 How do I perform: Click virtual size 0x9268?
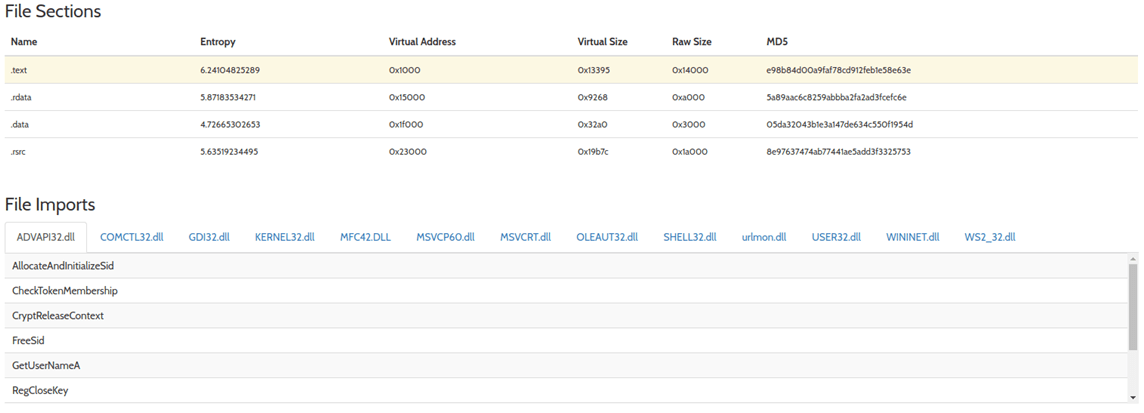coord(593,97)
